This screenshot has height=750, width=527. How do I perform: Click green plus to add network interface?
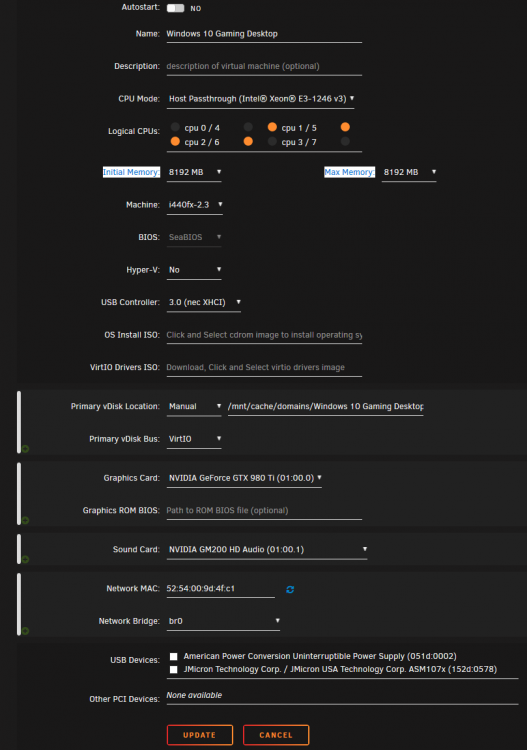(x=25, y=631)
